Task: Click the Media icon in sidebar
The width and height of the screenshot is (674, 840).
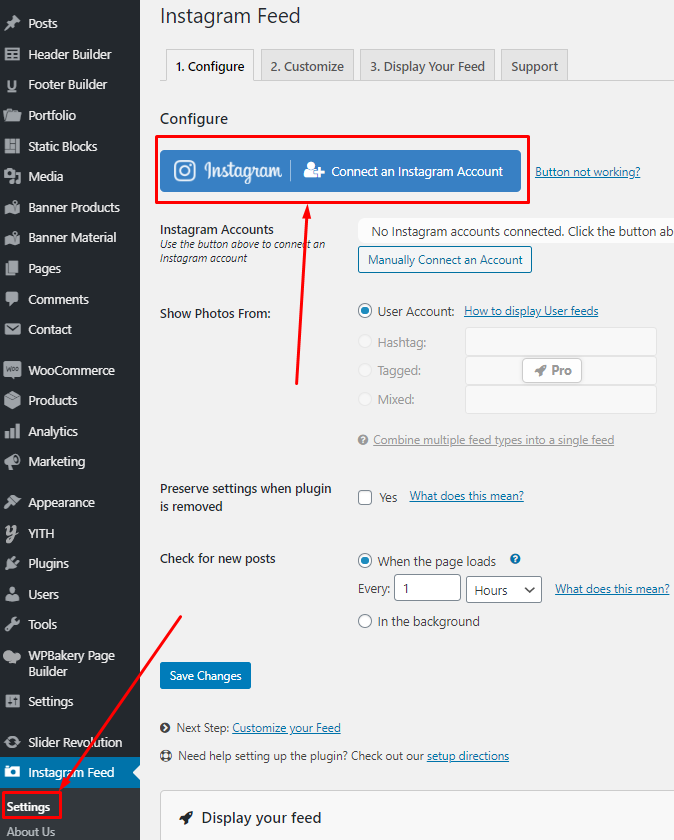Action: click(12, 176)
